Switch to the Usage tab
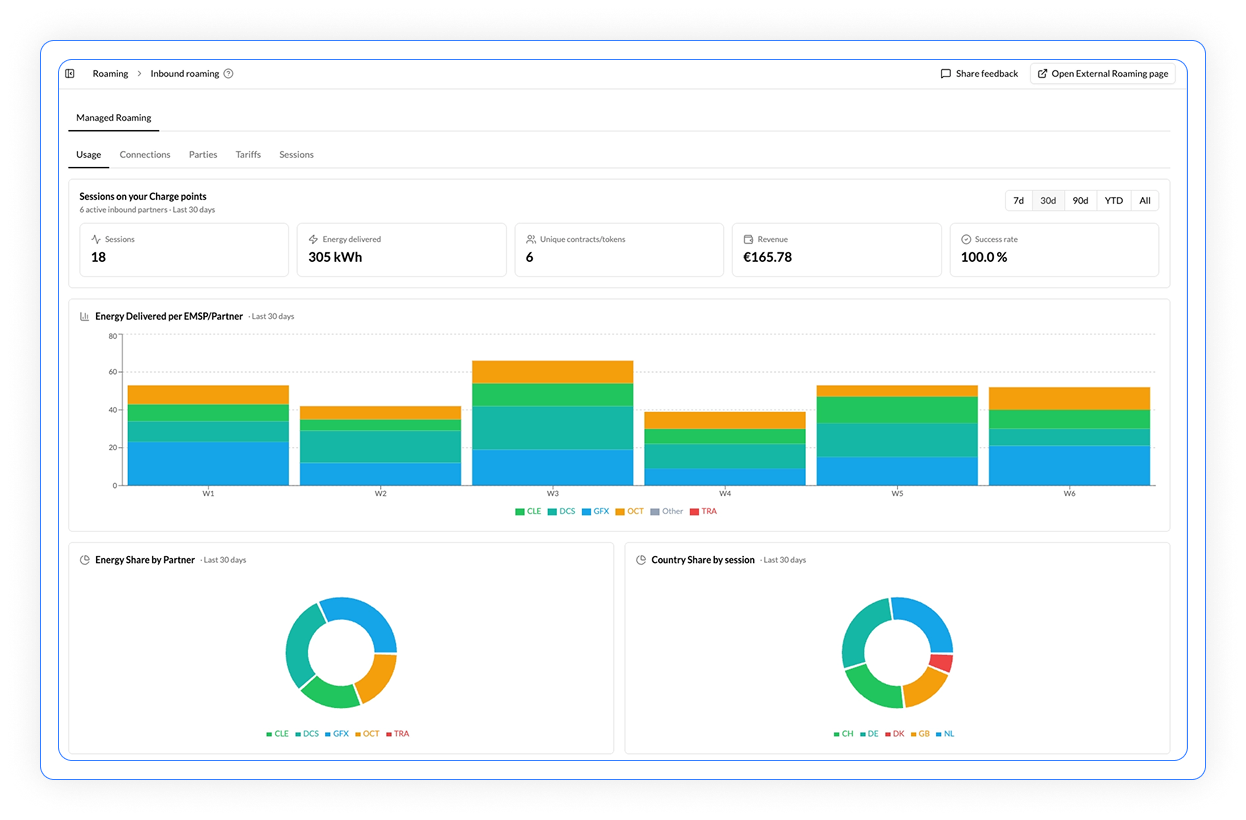This screenshot has width=1246, height=820. pyautogui.click(x=89, y=155)
